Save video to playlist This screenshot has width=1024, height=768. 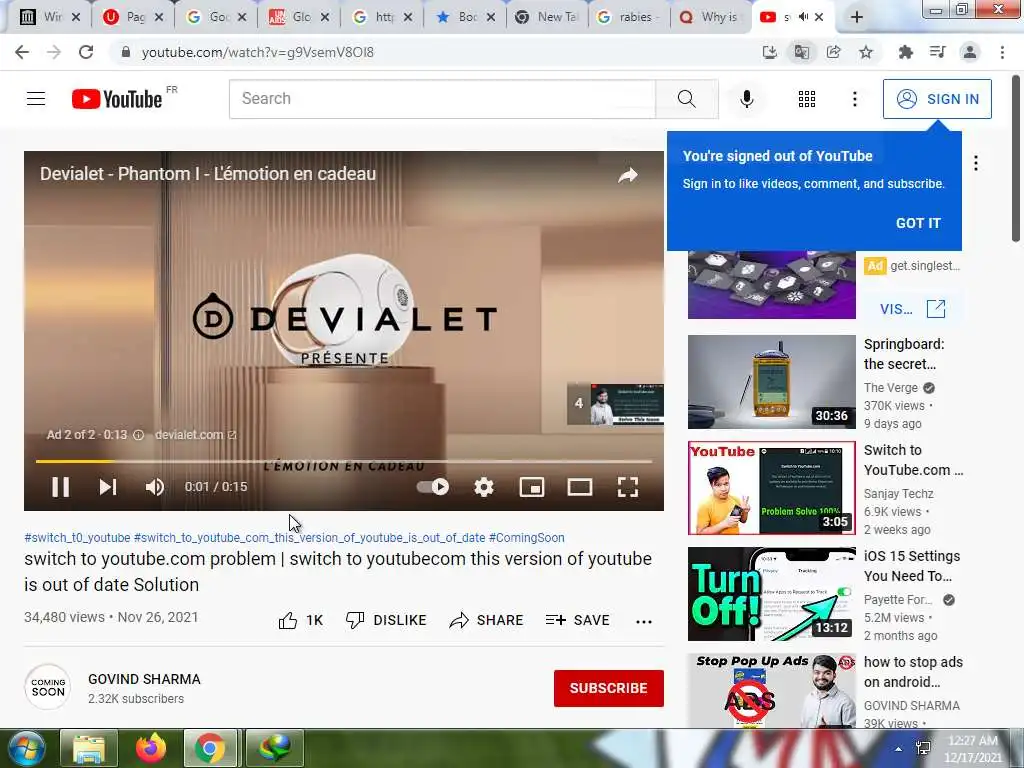[x=578, y=620]
